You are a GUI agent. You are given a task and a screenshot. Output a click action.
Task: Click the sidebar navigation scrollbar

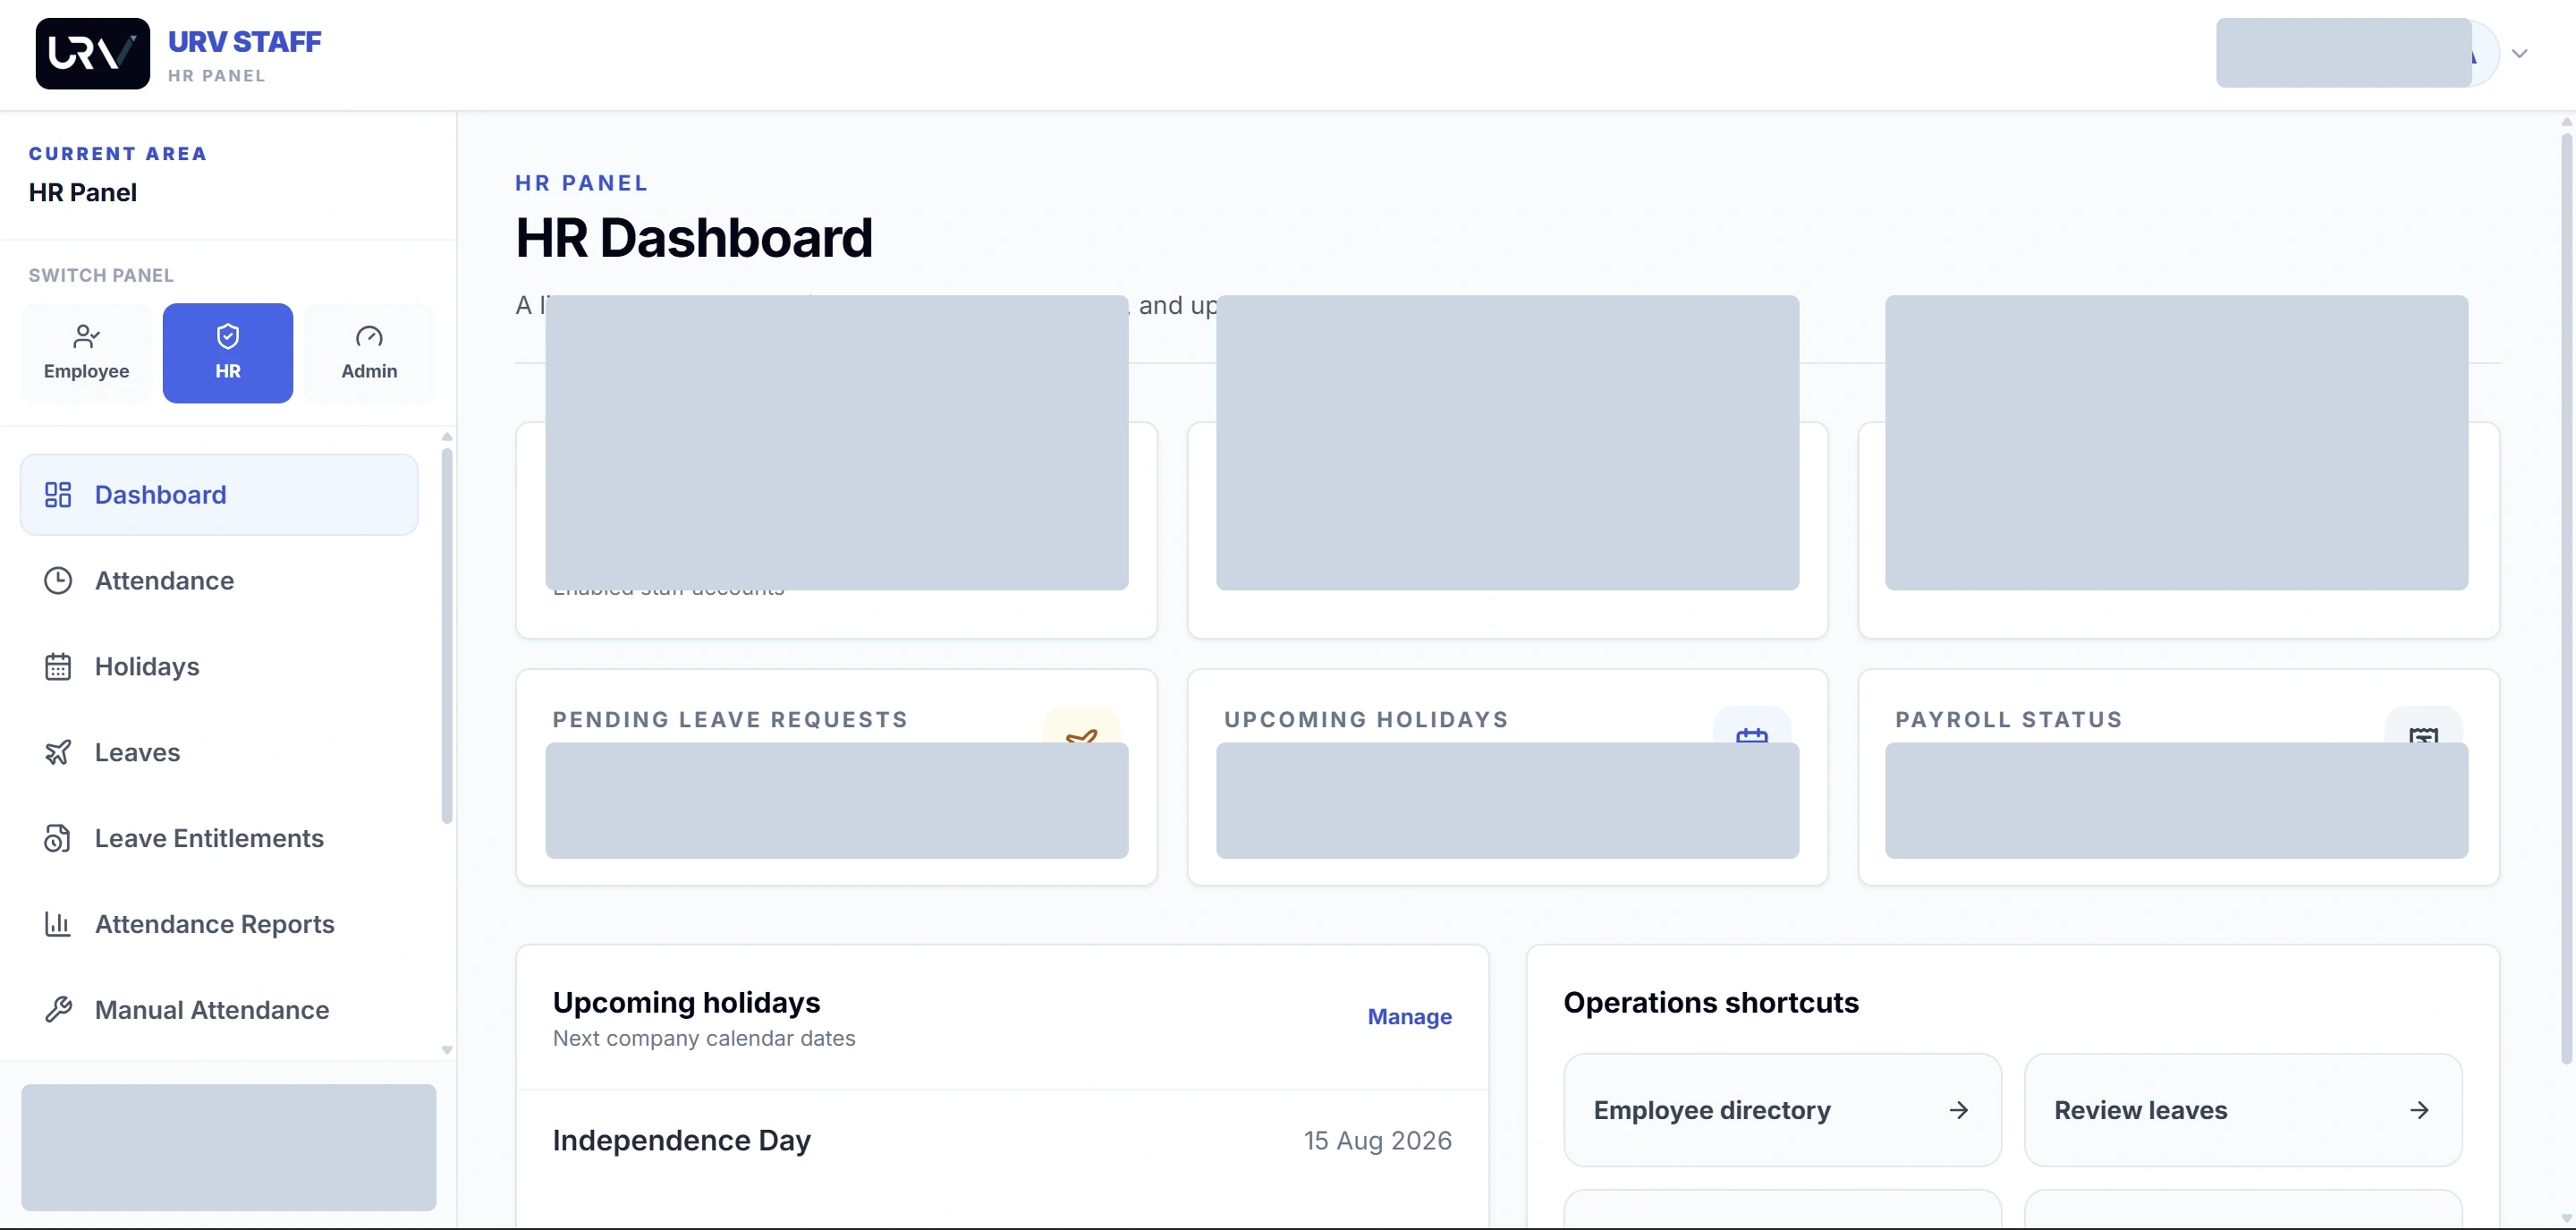coord(447,636)
